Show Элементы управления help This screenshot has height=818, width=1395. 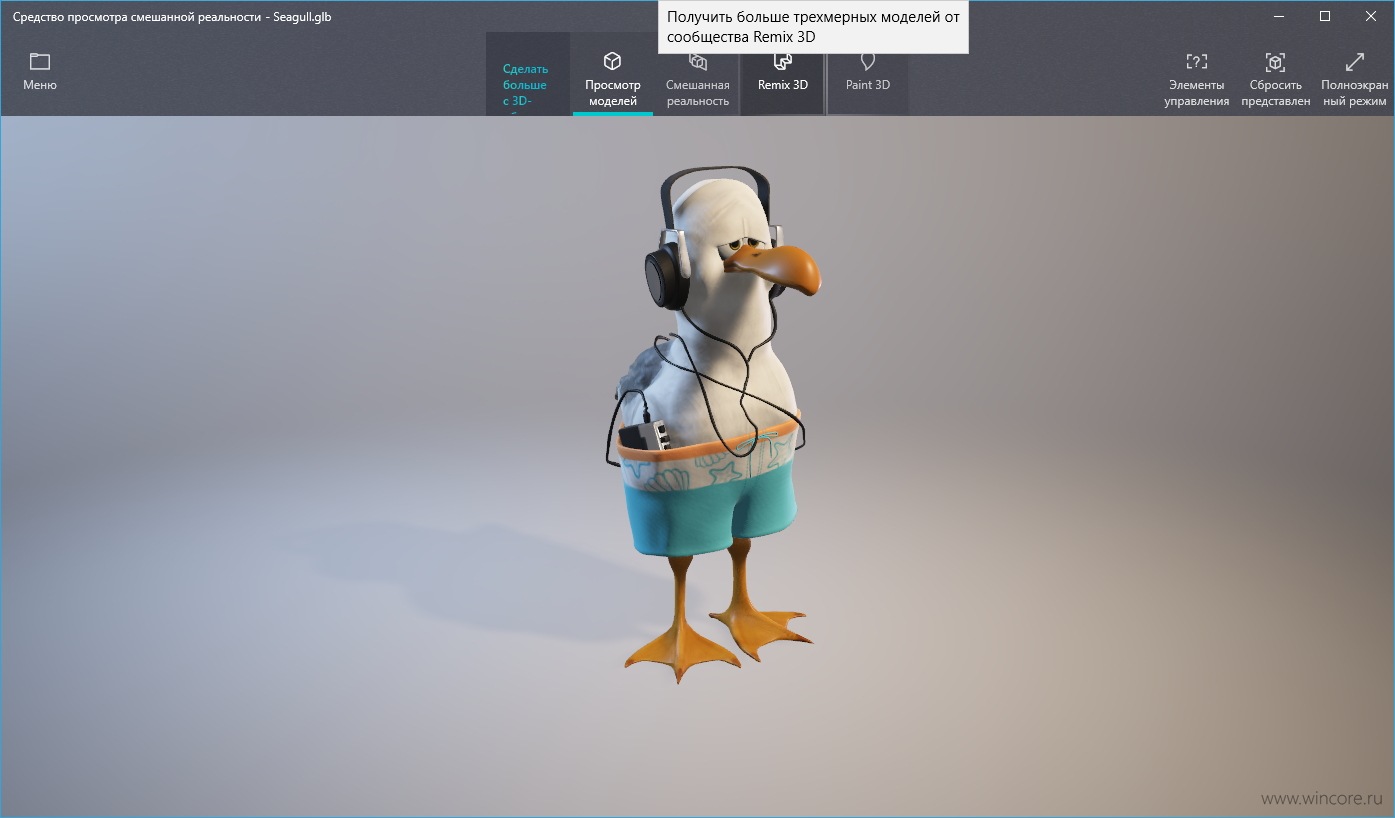click(1197, 78)
